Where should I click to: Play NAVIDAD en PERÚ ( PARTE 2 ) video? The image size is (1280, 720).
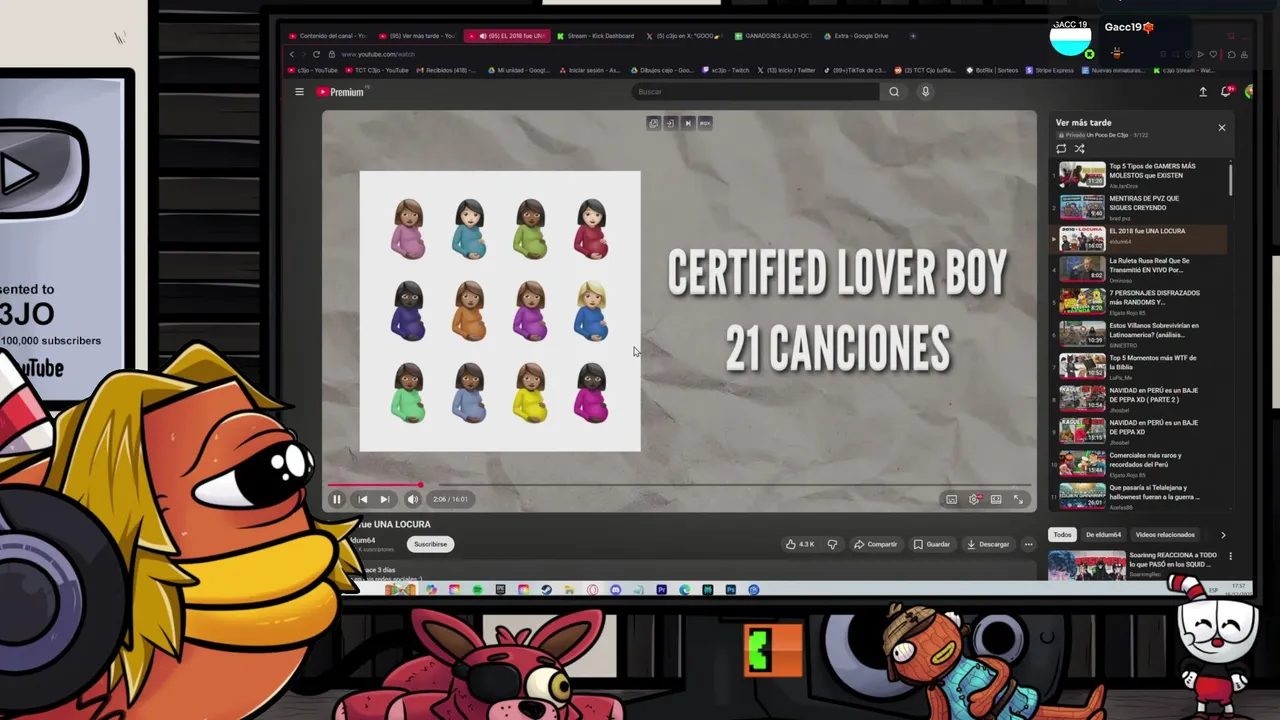click(1140, 397)
